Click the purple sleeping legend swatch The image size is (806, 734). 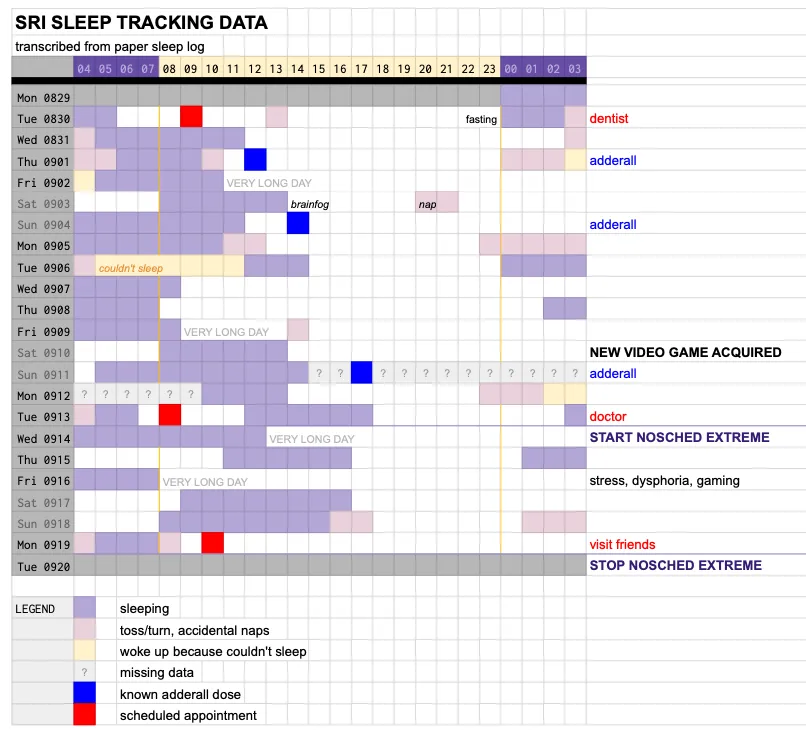[x=85, y=608]
